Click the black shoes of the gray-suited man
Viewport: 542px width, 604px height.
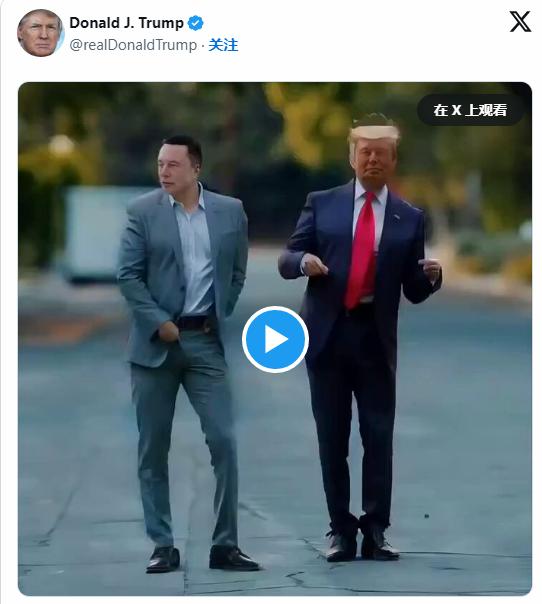coord(202,559)
